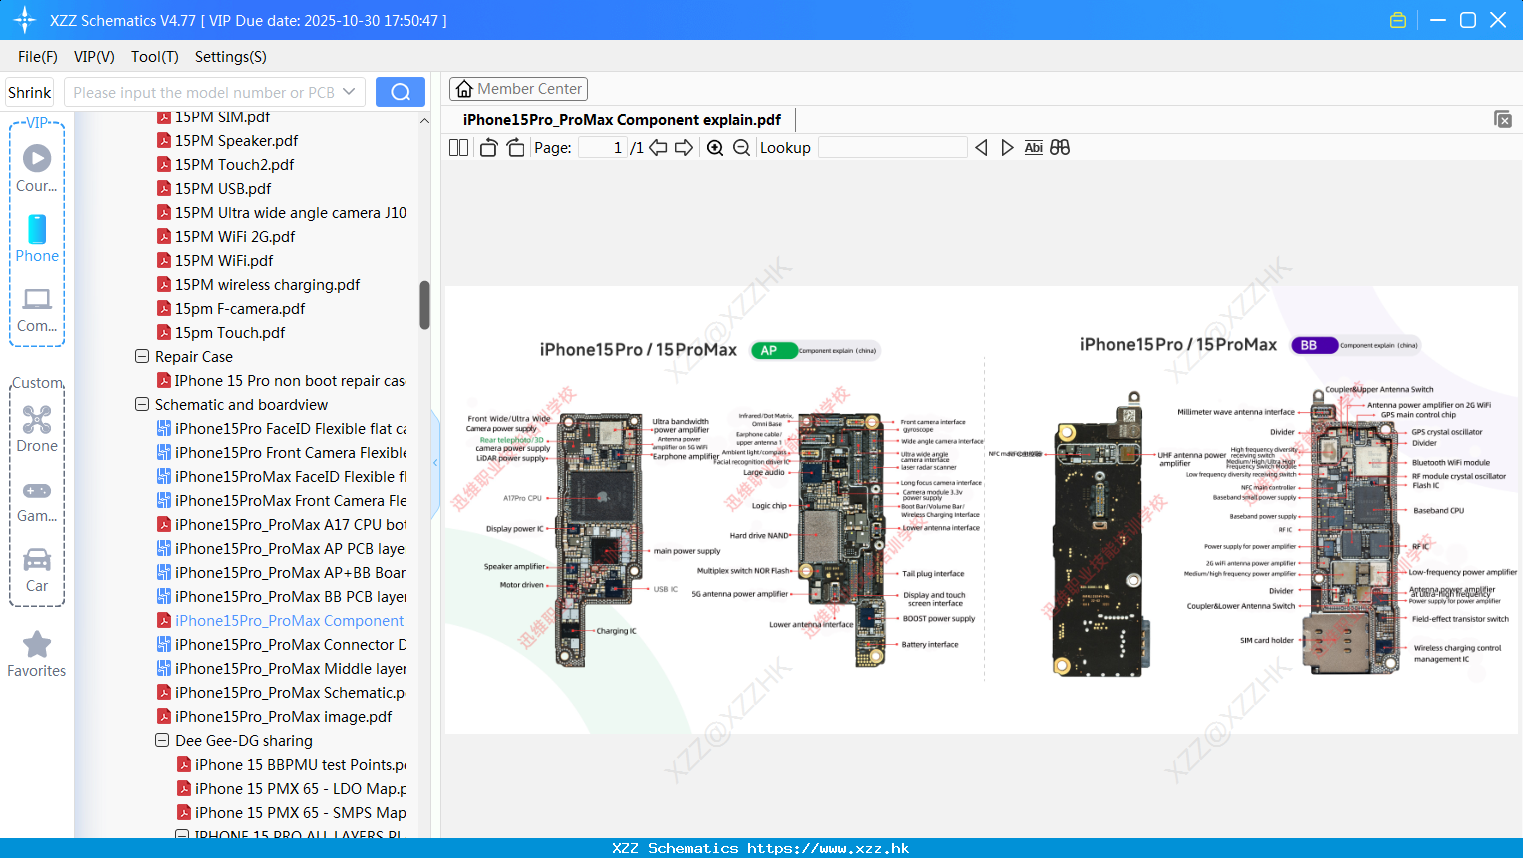
Task: Click the Lookup text field
Action: coord(892,148)
